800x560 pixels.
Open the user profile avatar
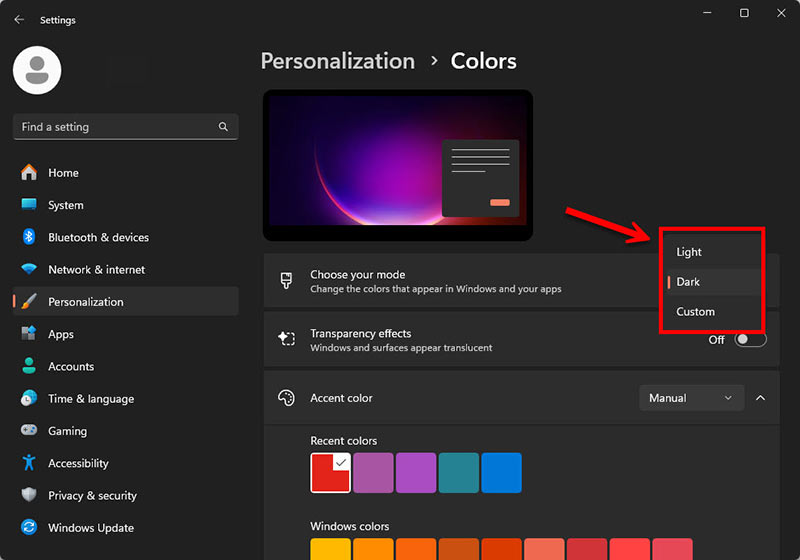click(x=37, y=70)
